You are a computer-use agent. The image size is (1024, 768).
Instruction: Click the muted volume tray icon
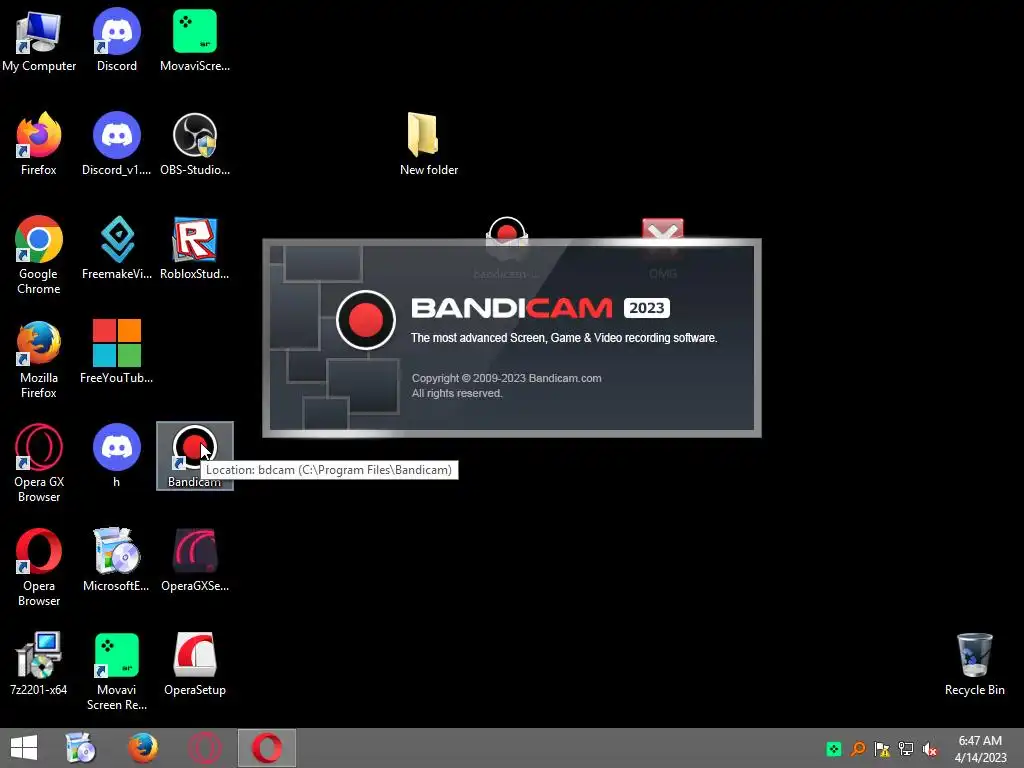(x=930, y=749)
